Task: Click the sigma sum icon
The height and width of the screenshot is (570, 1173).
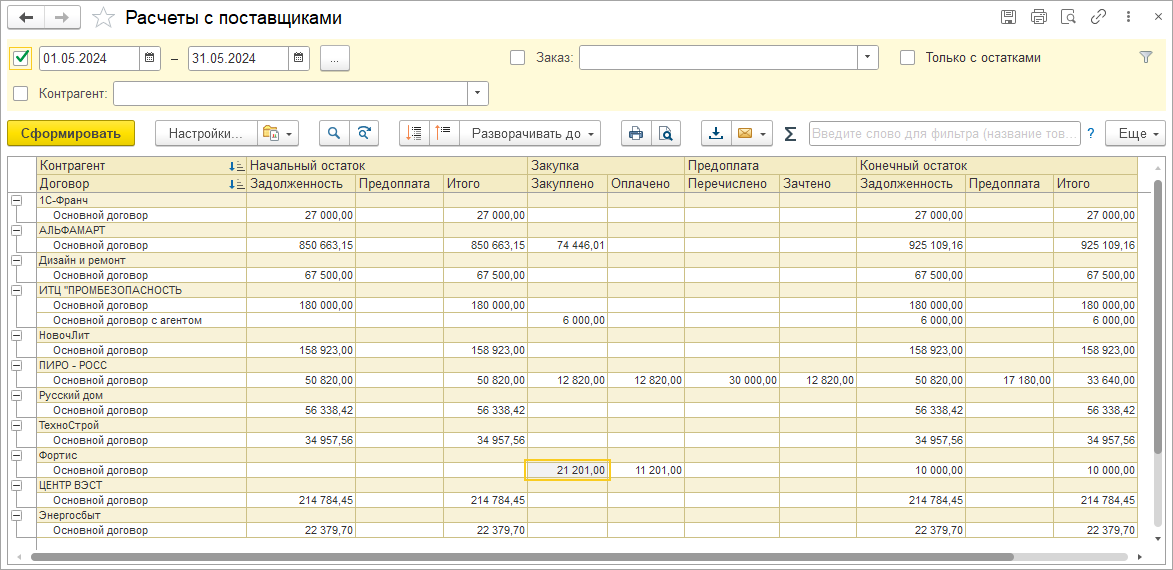Action: (790, 133)
